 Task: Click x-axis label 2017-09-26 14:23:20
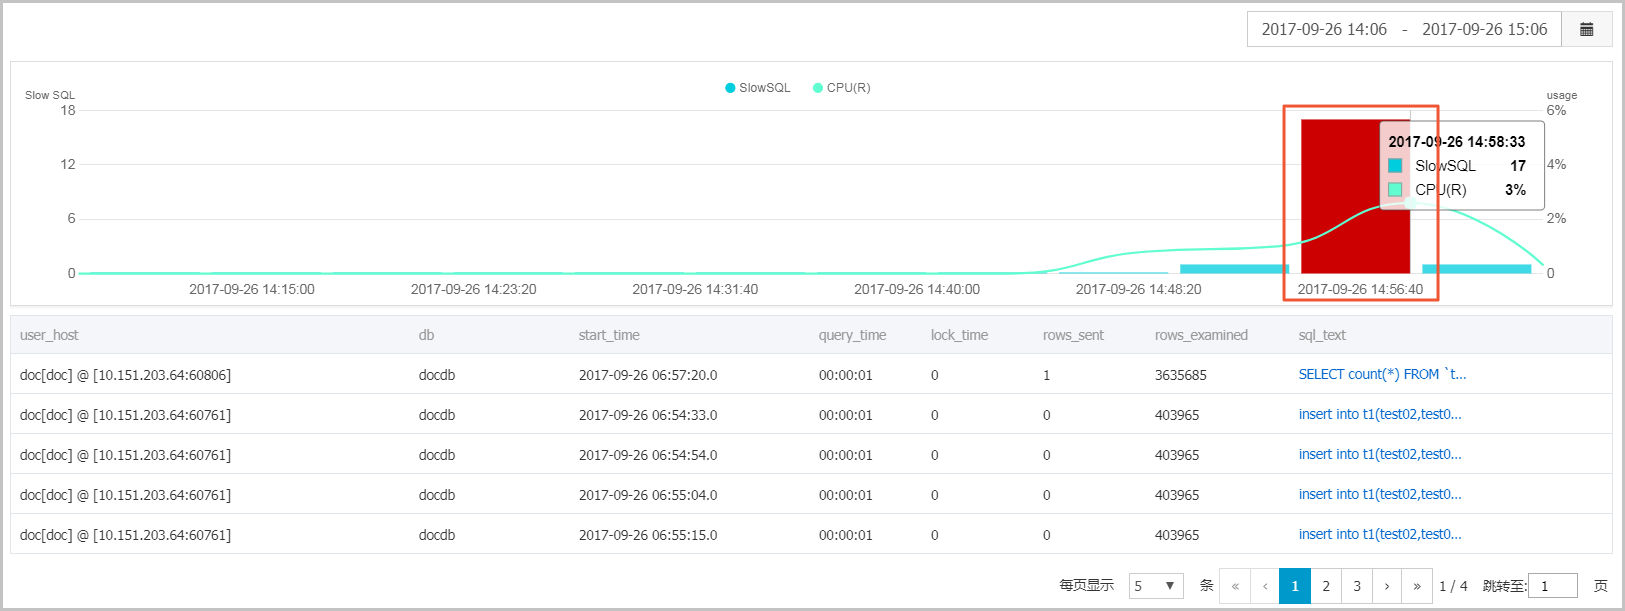click(x=474, y=289)
